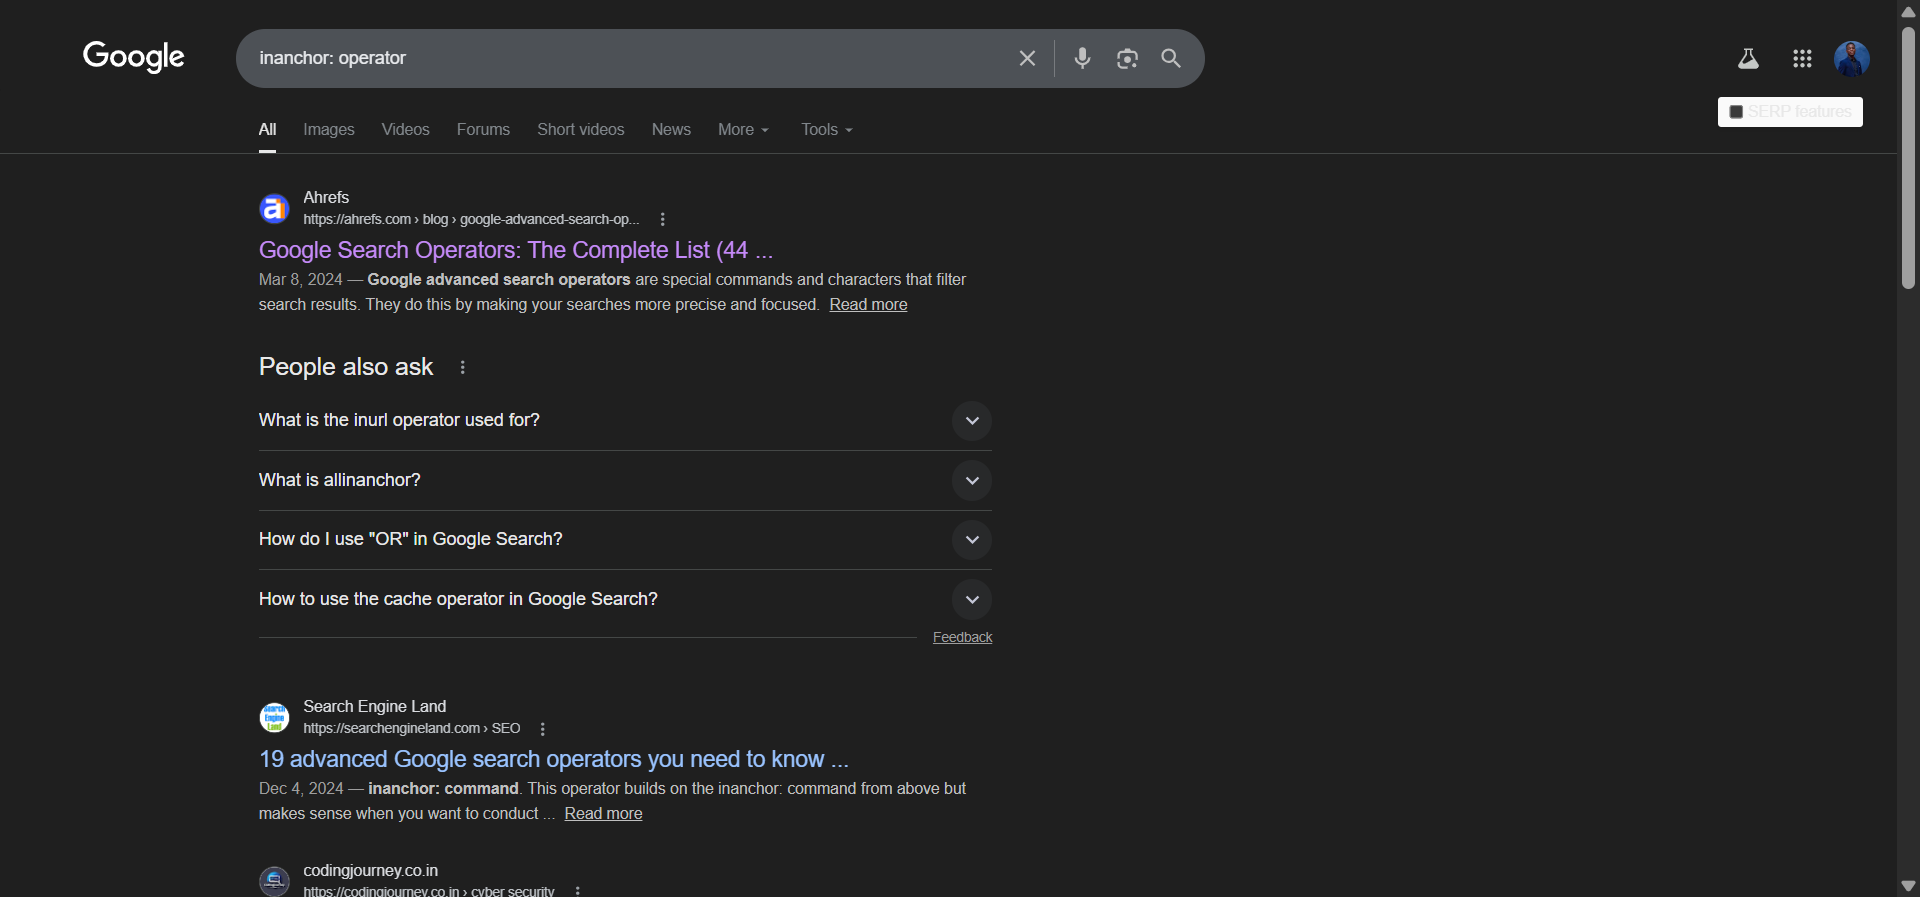Expand "How do I use OR" question
Image resolution: width=1920 pixels, height=897 pixels.
click(x=625, y=540)
